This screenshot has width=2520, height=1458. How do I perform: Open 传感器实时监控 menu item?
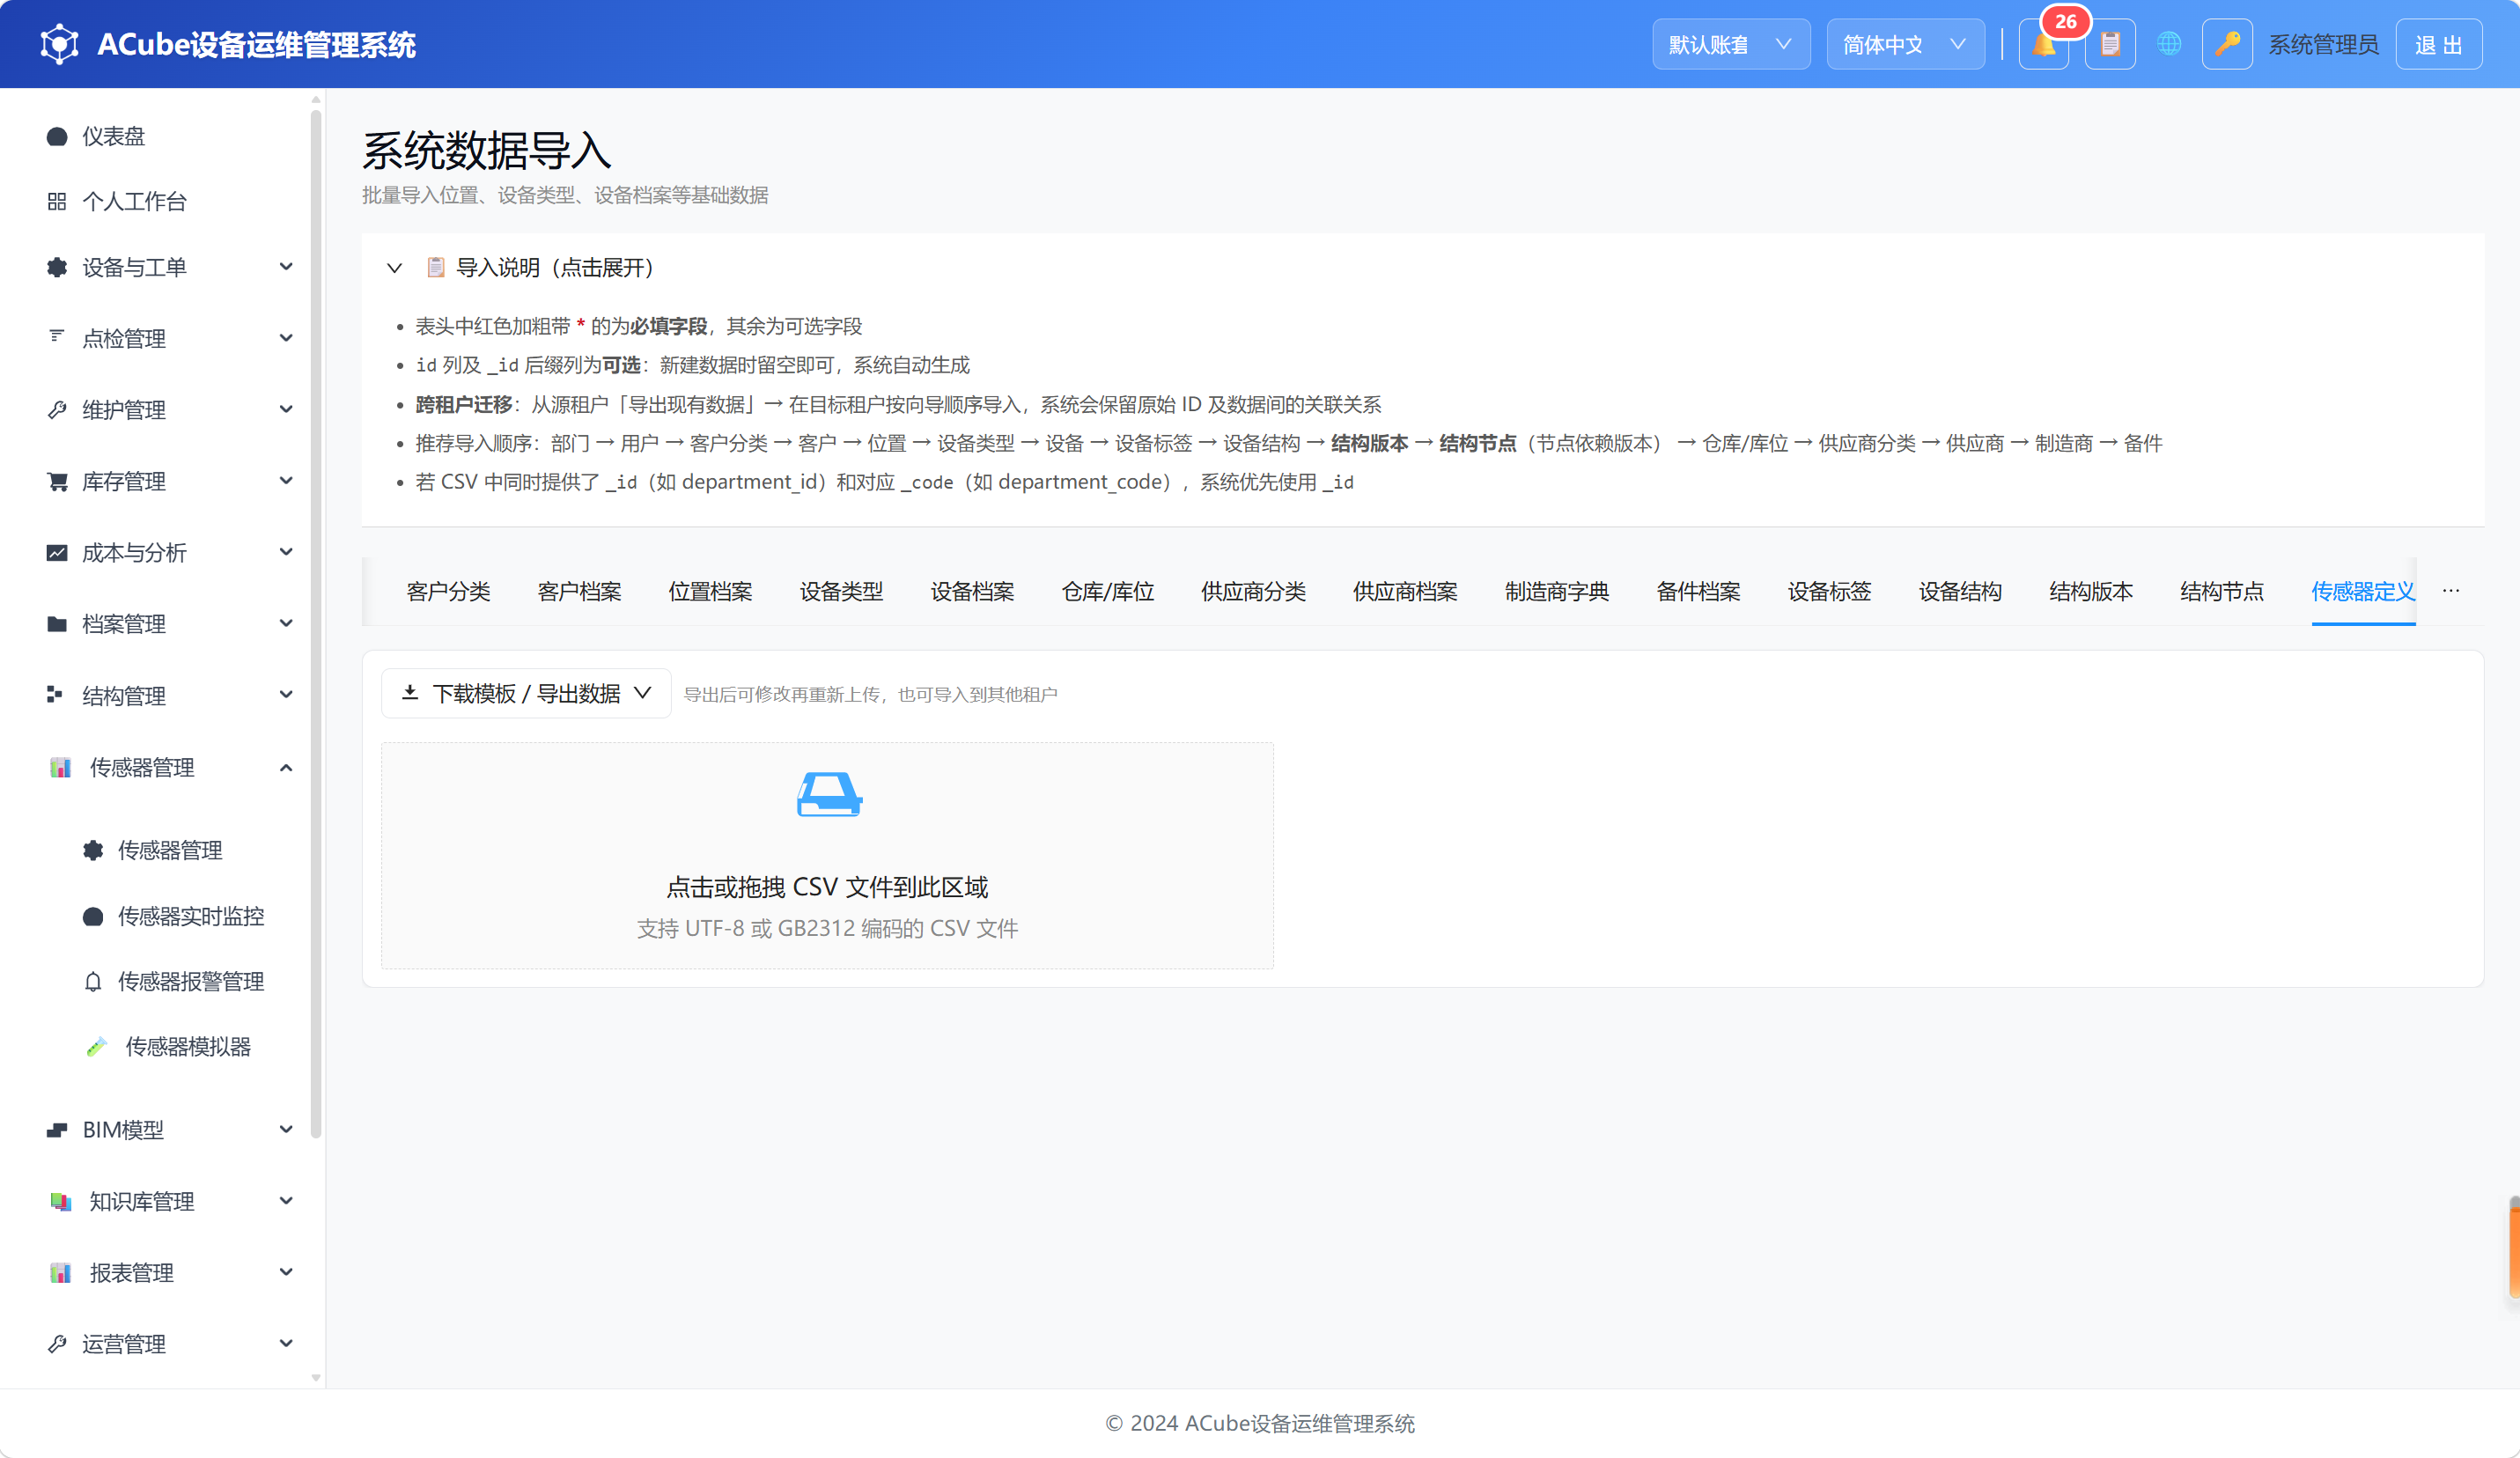click(x=190, y=916)
